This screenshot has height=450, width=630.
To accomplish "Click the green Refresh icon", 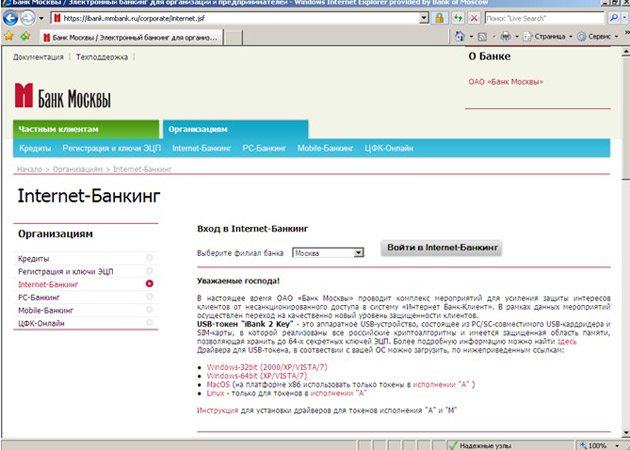I will (x=458, y=18).
